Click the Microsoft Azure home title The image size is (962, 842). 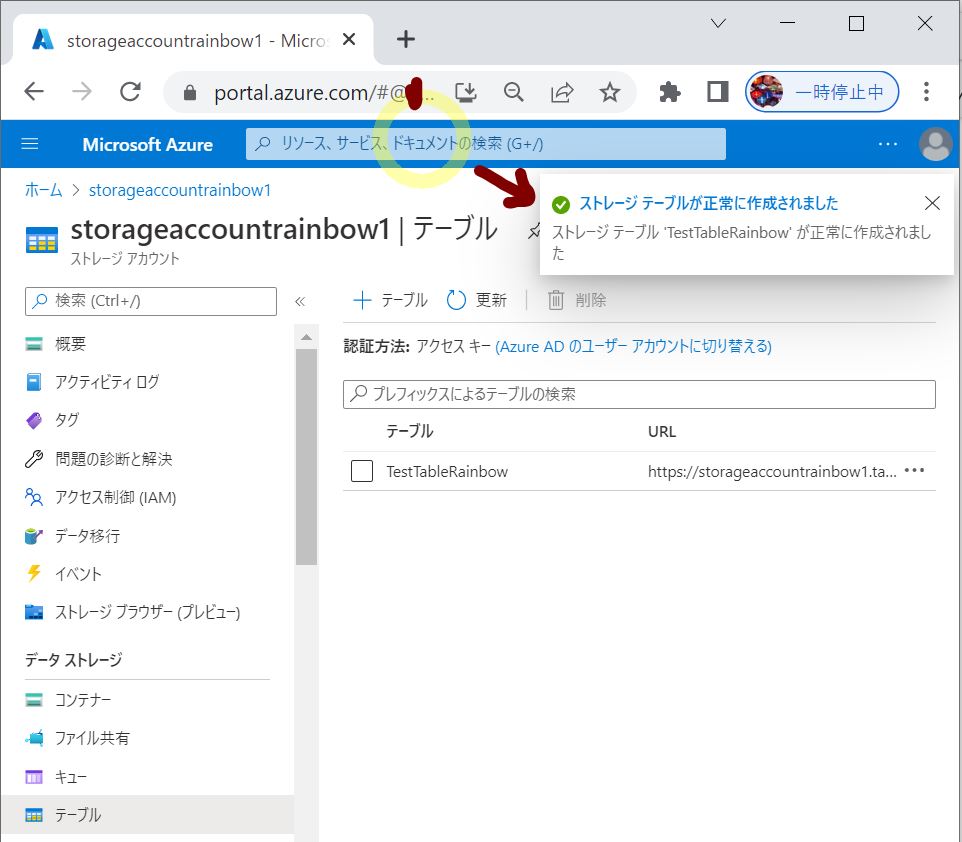[147, 144]
